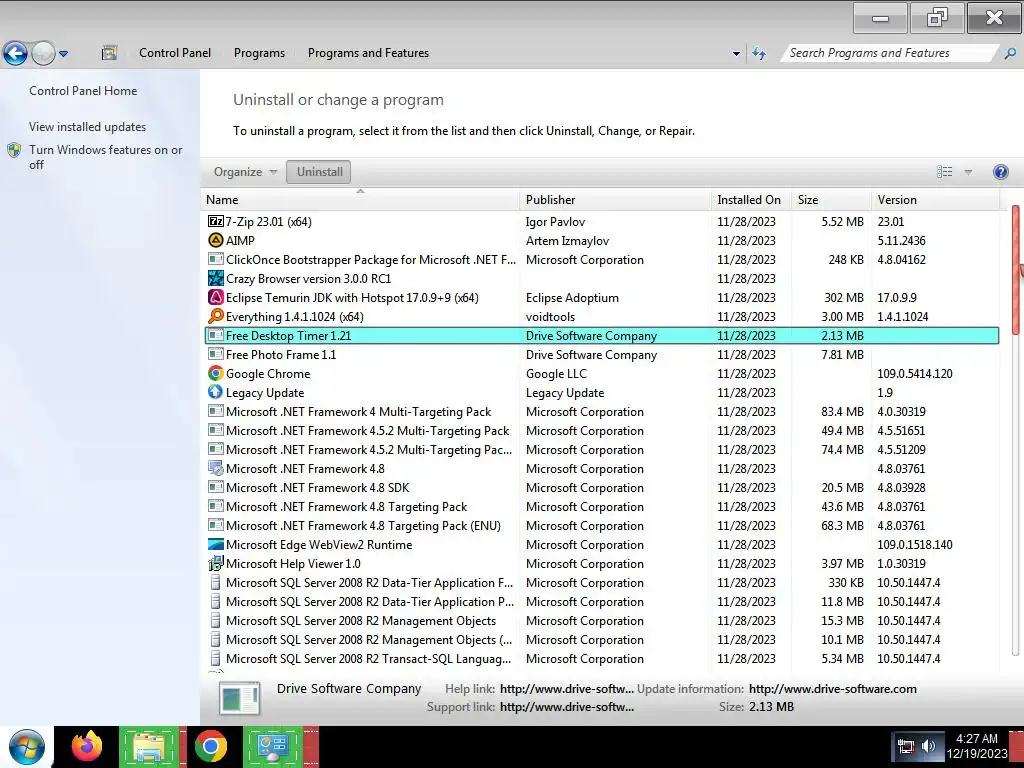Viewport: 1024px width, 768px height.
Task: Select the Free Desktop Timer 1.21 row
Action: [x=601, y=336]
